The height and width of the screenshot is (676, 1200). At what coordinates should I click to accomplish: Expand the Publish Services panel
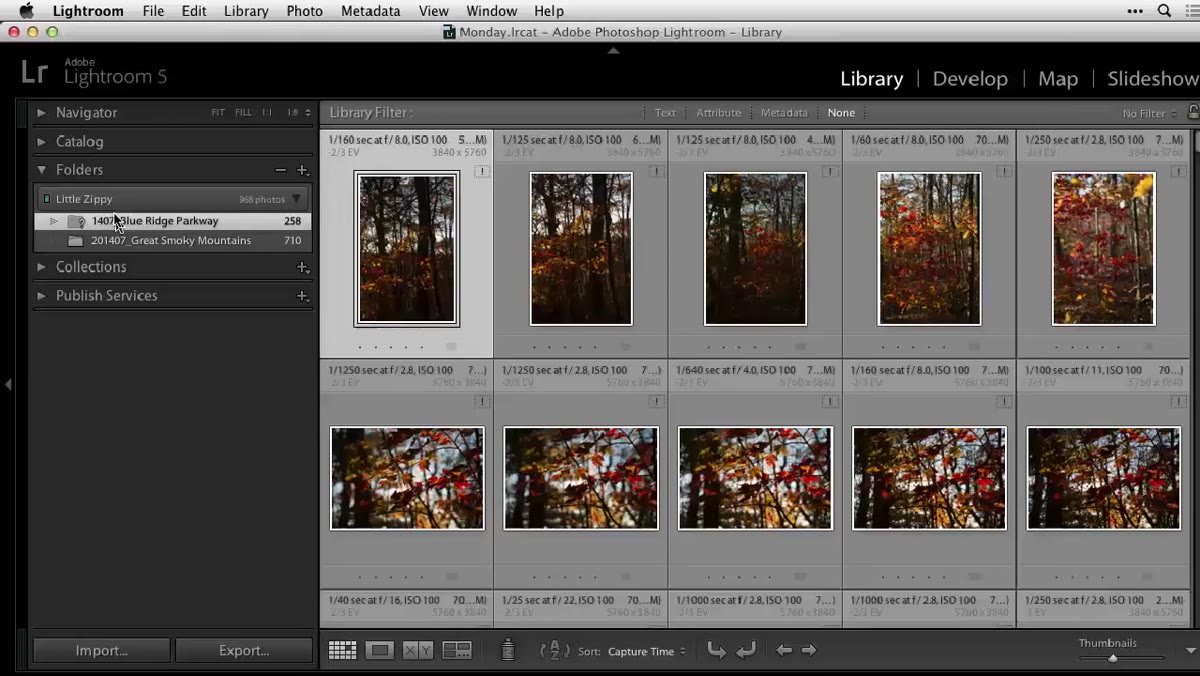(x=41, y=296)
